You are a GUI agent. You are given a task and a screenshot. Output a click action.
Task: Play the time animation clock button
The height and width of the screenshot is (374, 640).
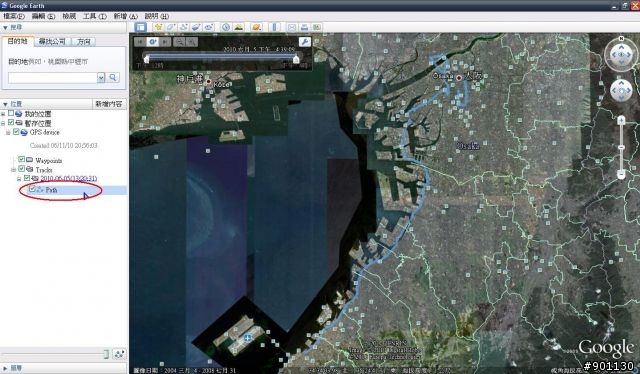tap(153, 42)
